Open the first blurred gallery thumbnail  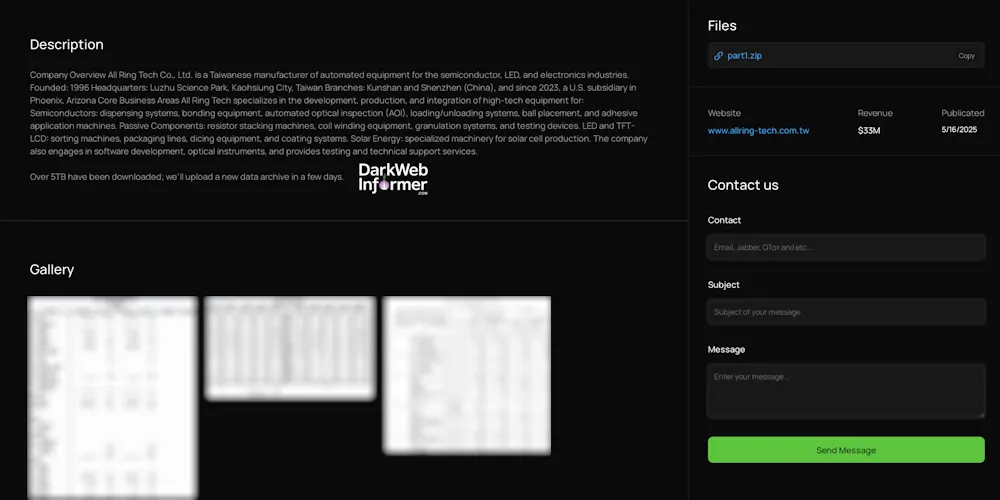point(113,397)
